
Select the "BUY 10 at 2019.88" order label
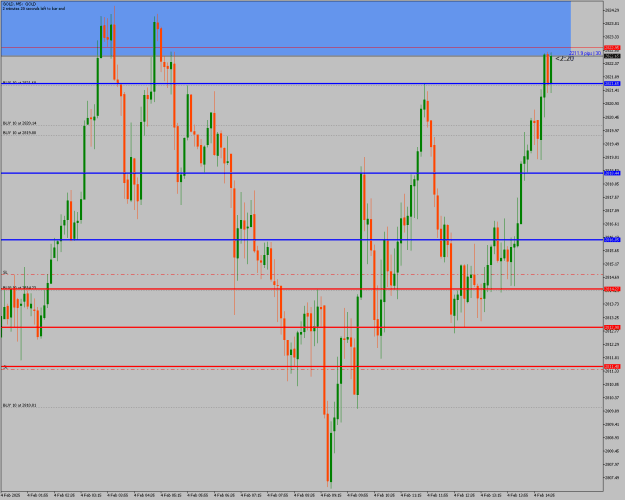(x=20, y=133)
